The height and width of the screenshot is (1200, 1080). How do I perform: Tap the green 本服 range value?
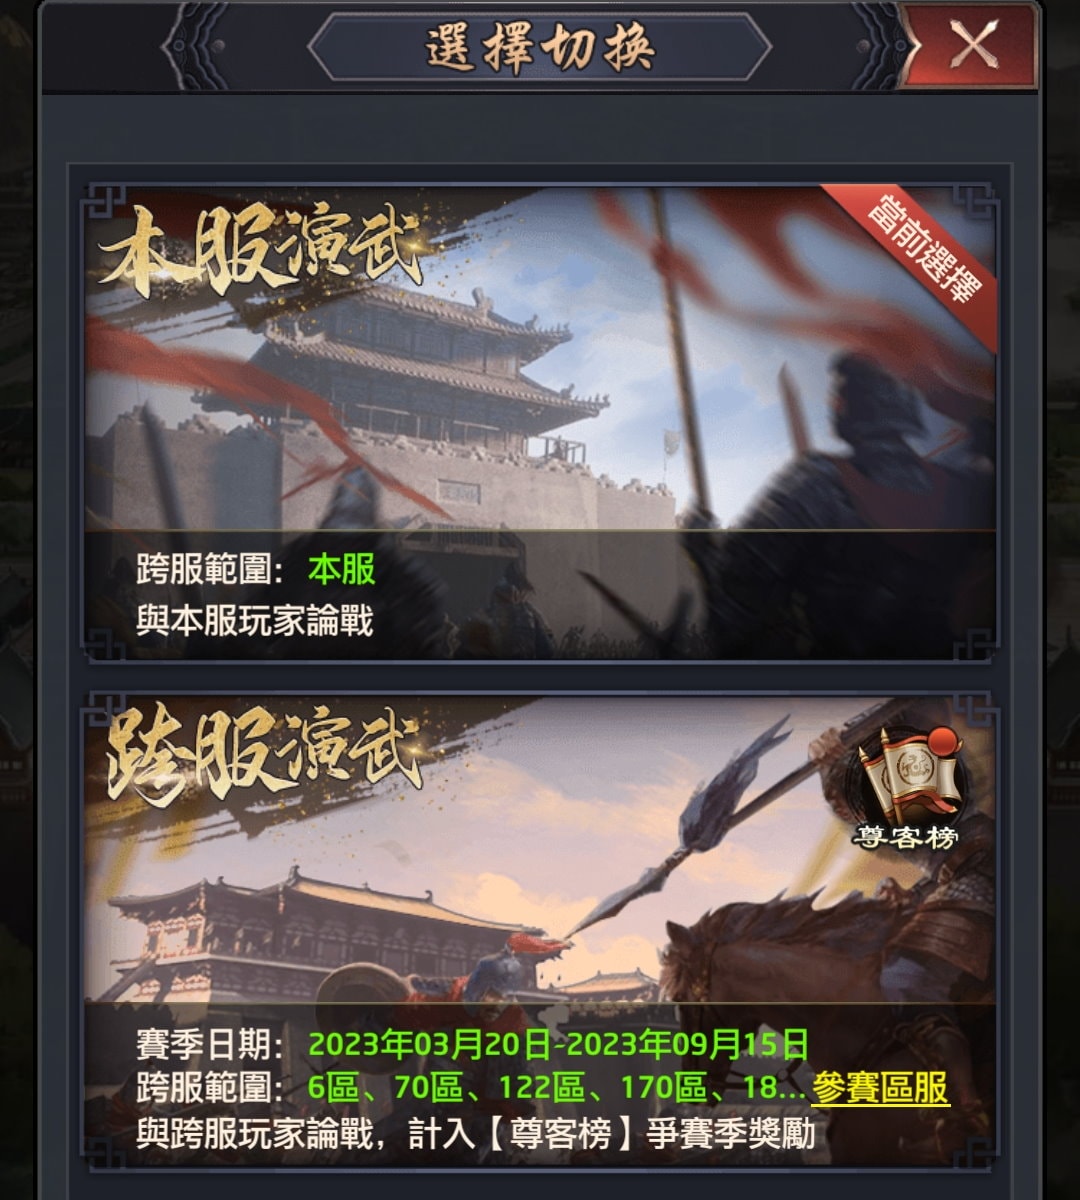(x=342, y=570)
